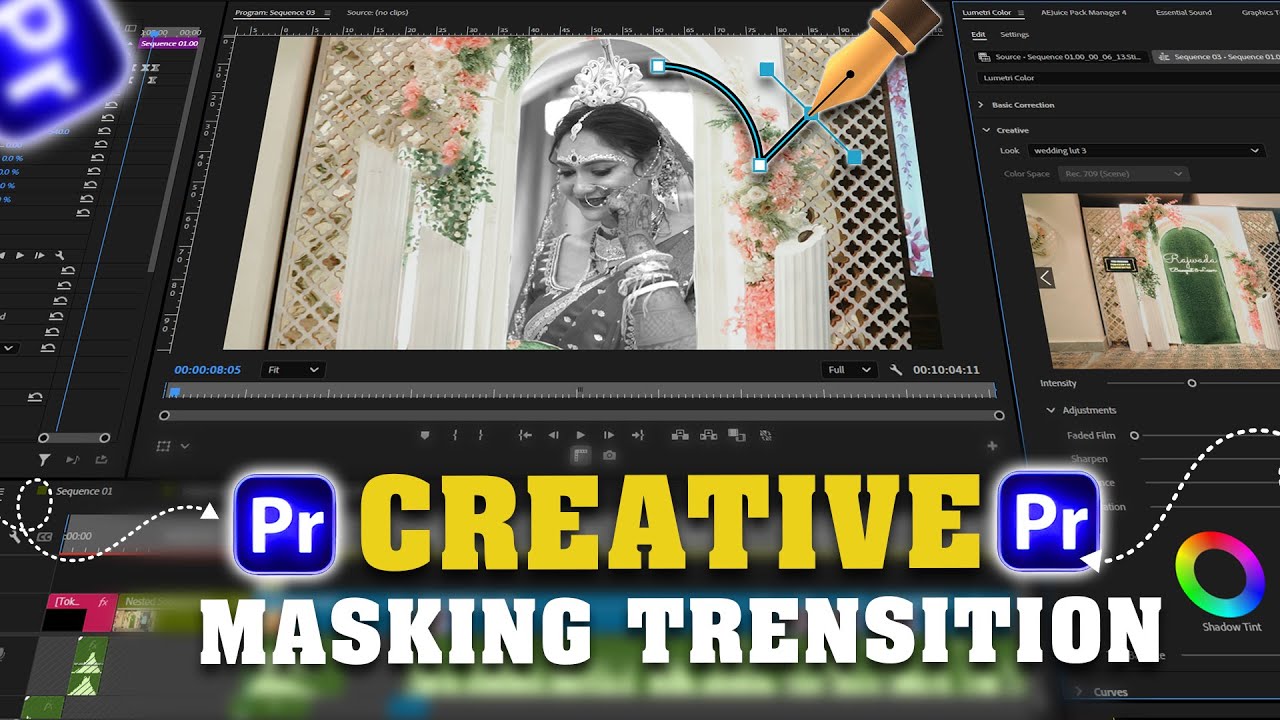Image resolution: width=1280 pixels, height=720 pixels.
Task: Open the Color Space Rec. 709 dropdown
Action: coord(1123,174)
